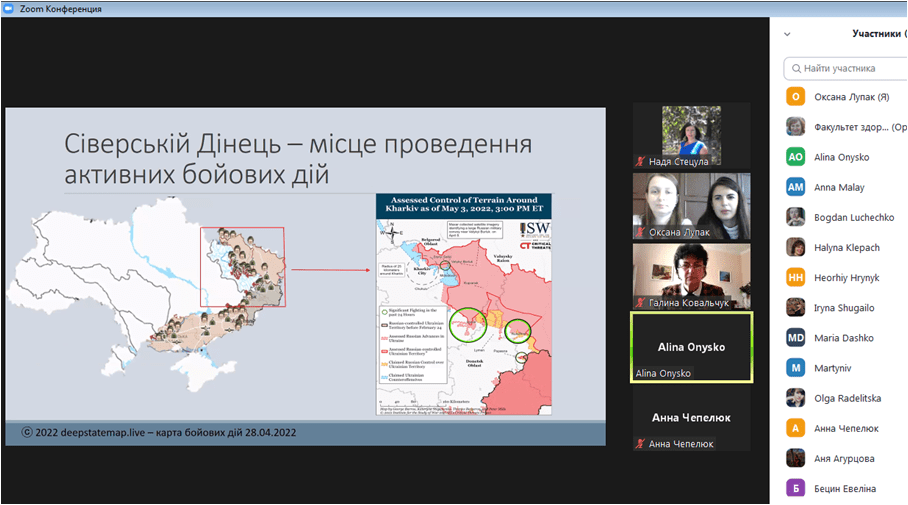The width and height of the screenshot is (908, 505).
Task: Click muted mic icon on Анна Чепелюк tile
Action: (640, 444)
